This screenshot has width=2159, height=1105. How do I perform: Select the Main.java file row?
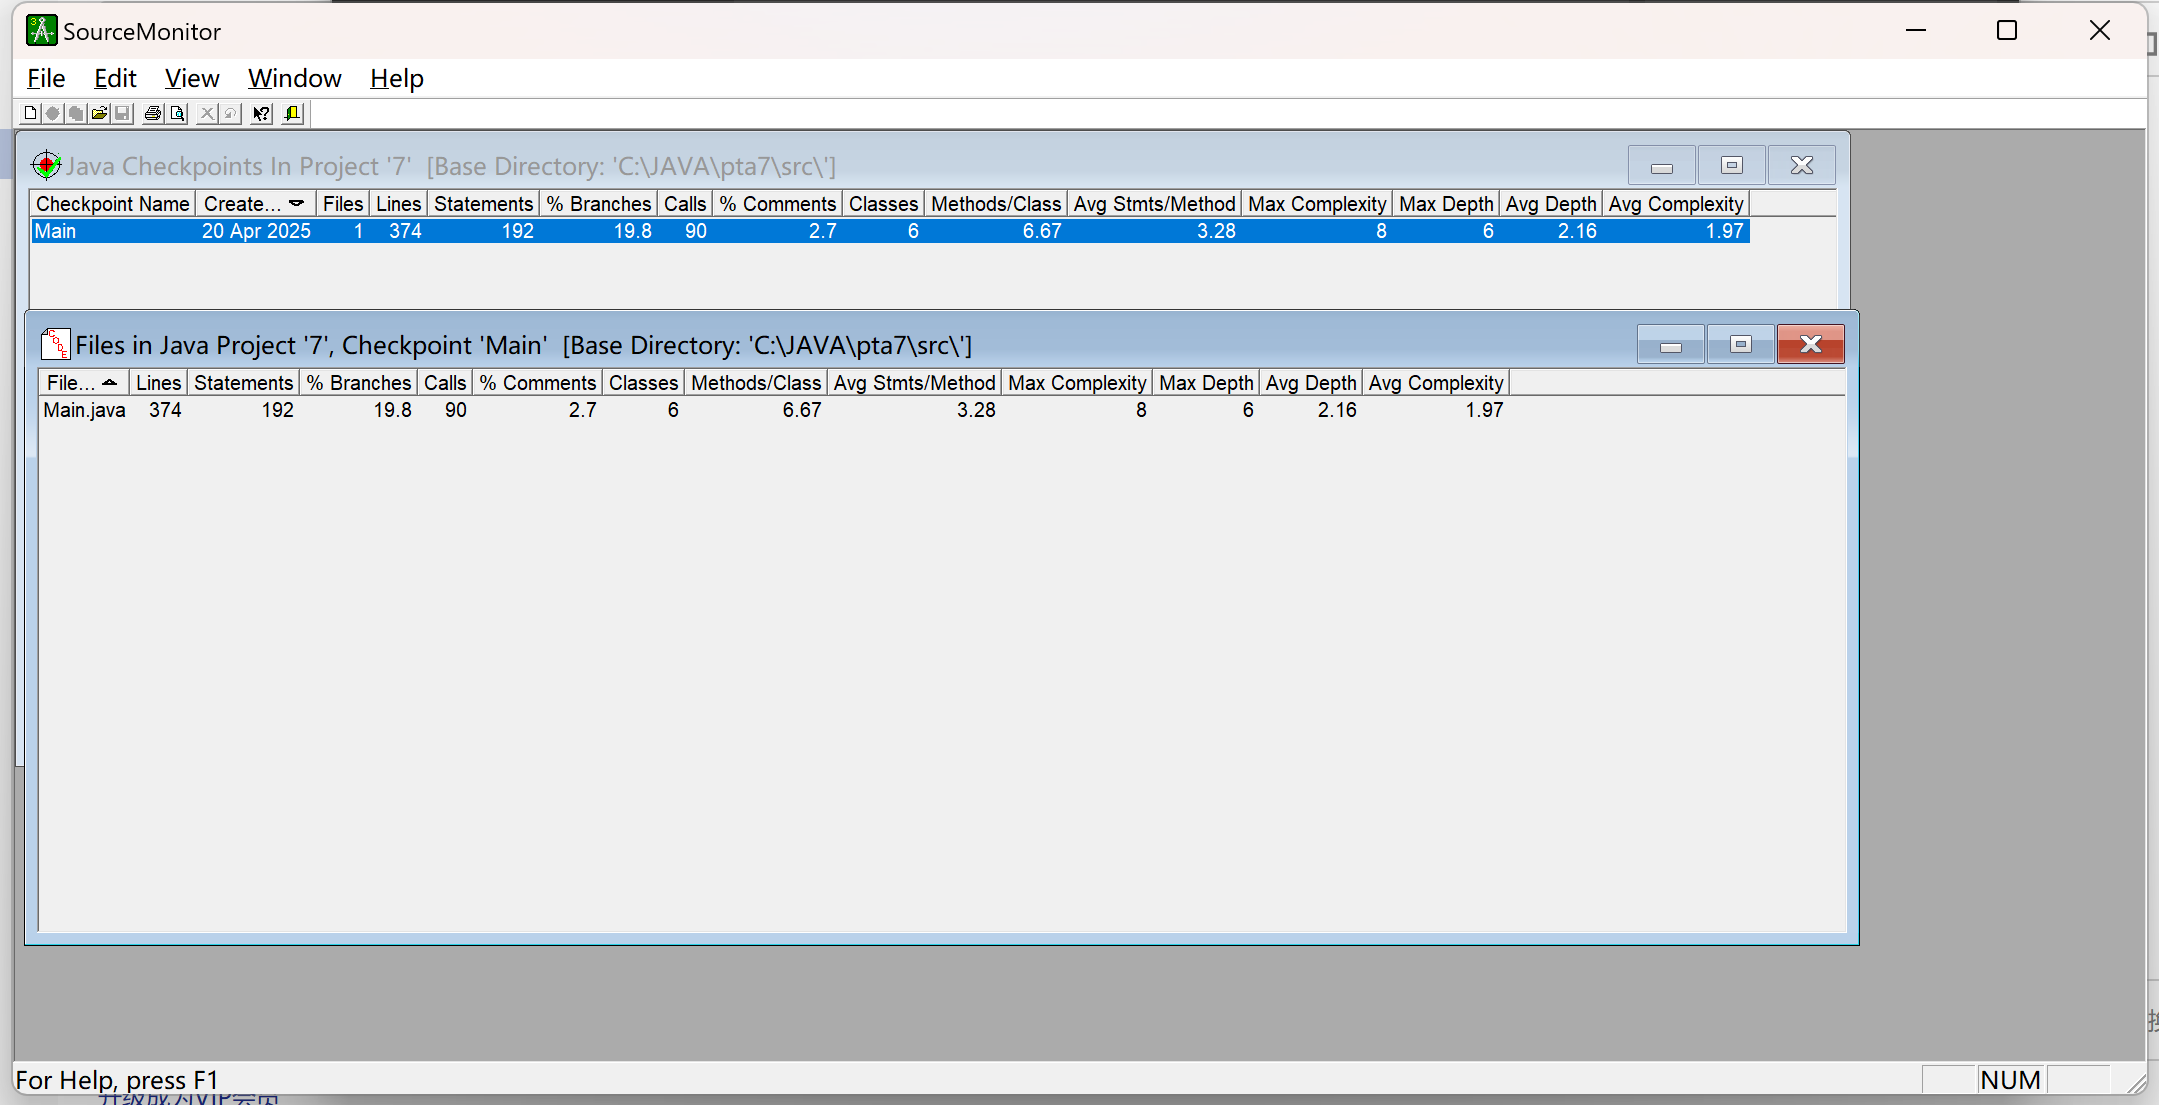point(85,410)
